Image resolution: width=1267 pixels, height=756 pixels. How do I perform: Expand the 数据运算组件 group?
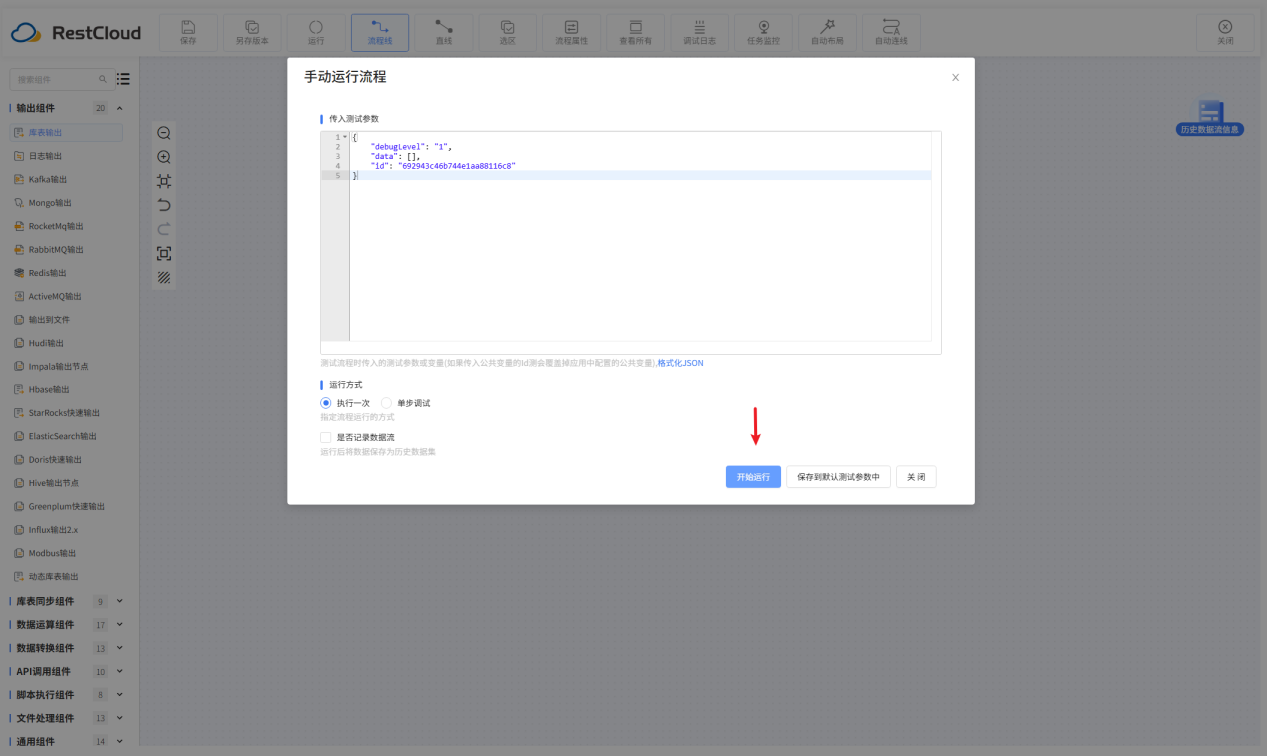pos(120,625)
